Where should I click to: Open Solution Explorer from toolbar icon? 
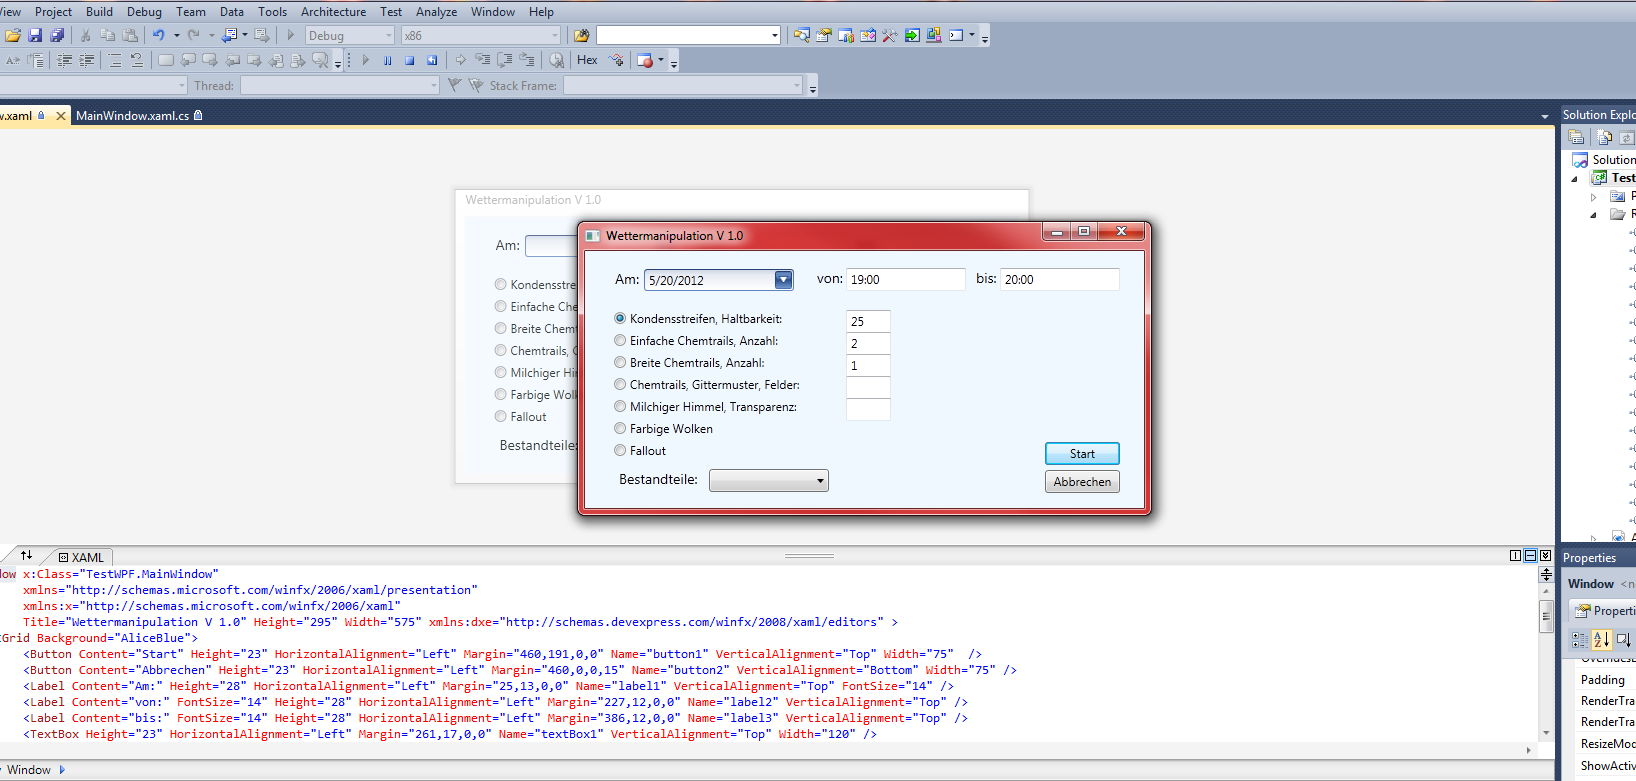pos(802,35)
